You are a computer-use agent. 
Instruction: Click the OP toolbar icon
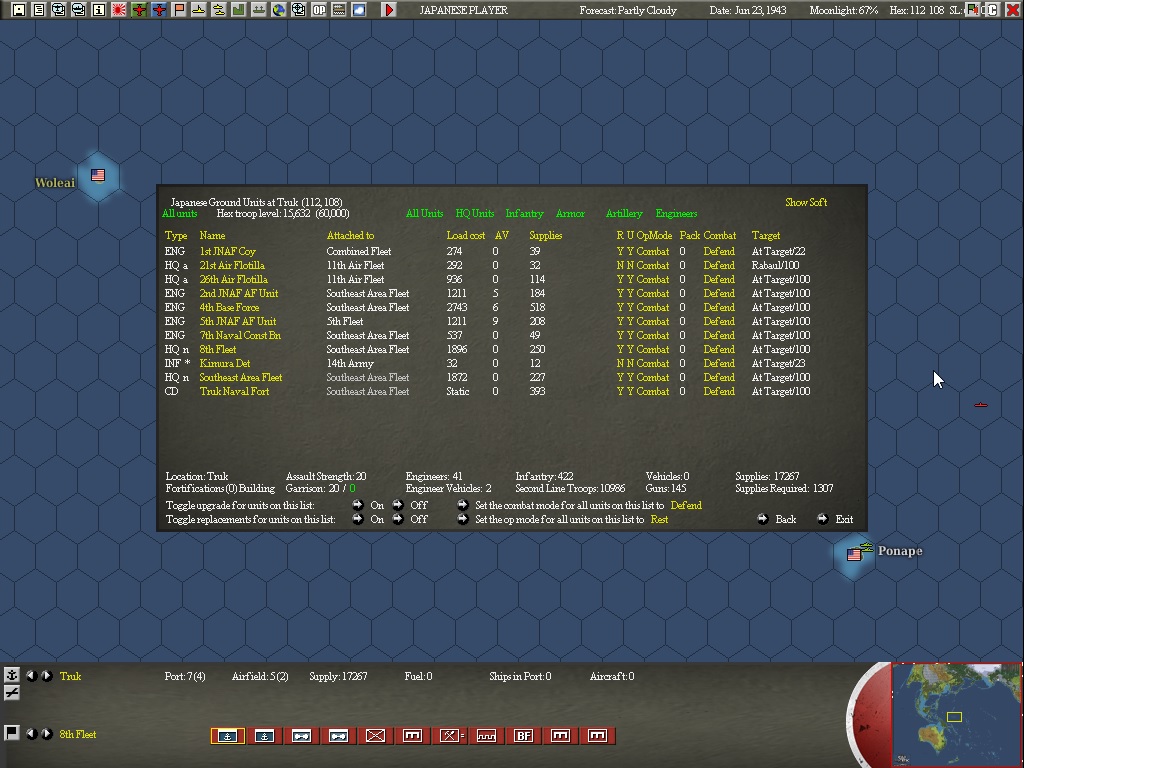pyautogui.click(x=318, y=10)
